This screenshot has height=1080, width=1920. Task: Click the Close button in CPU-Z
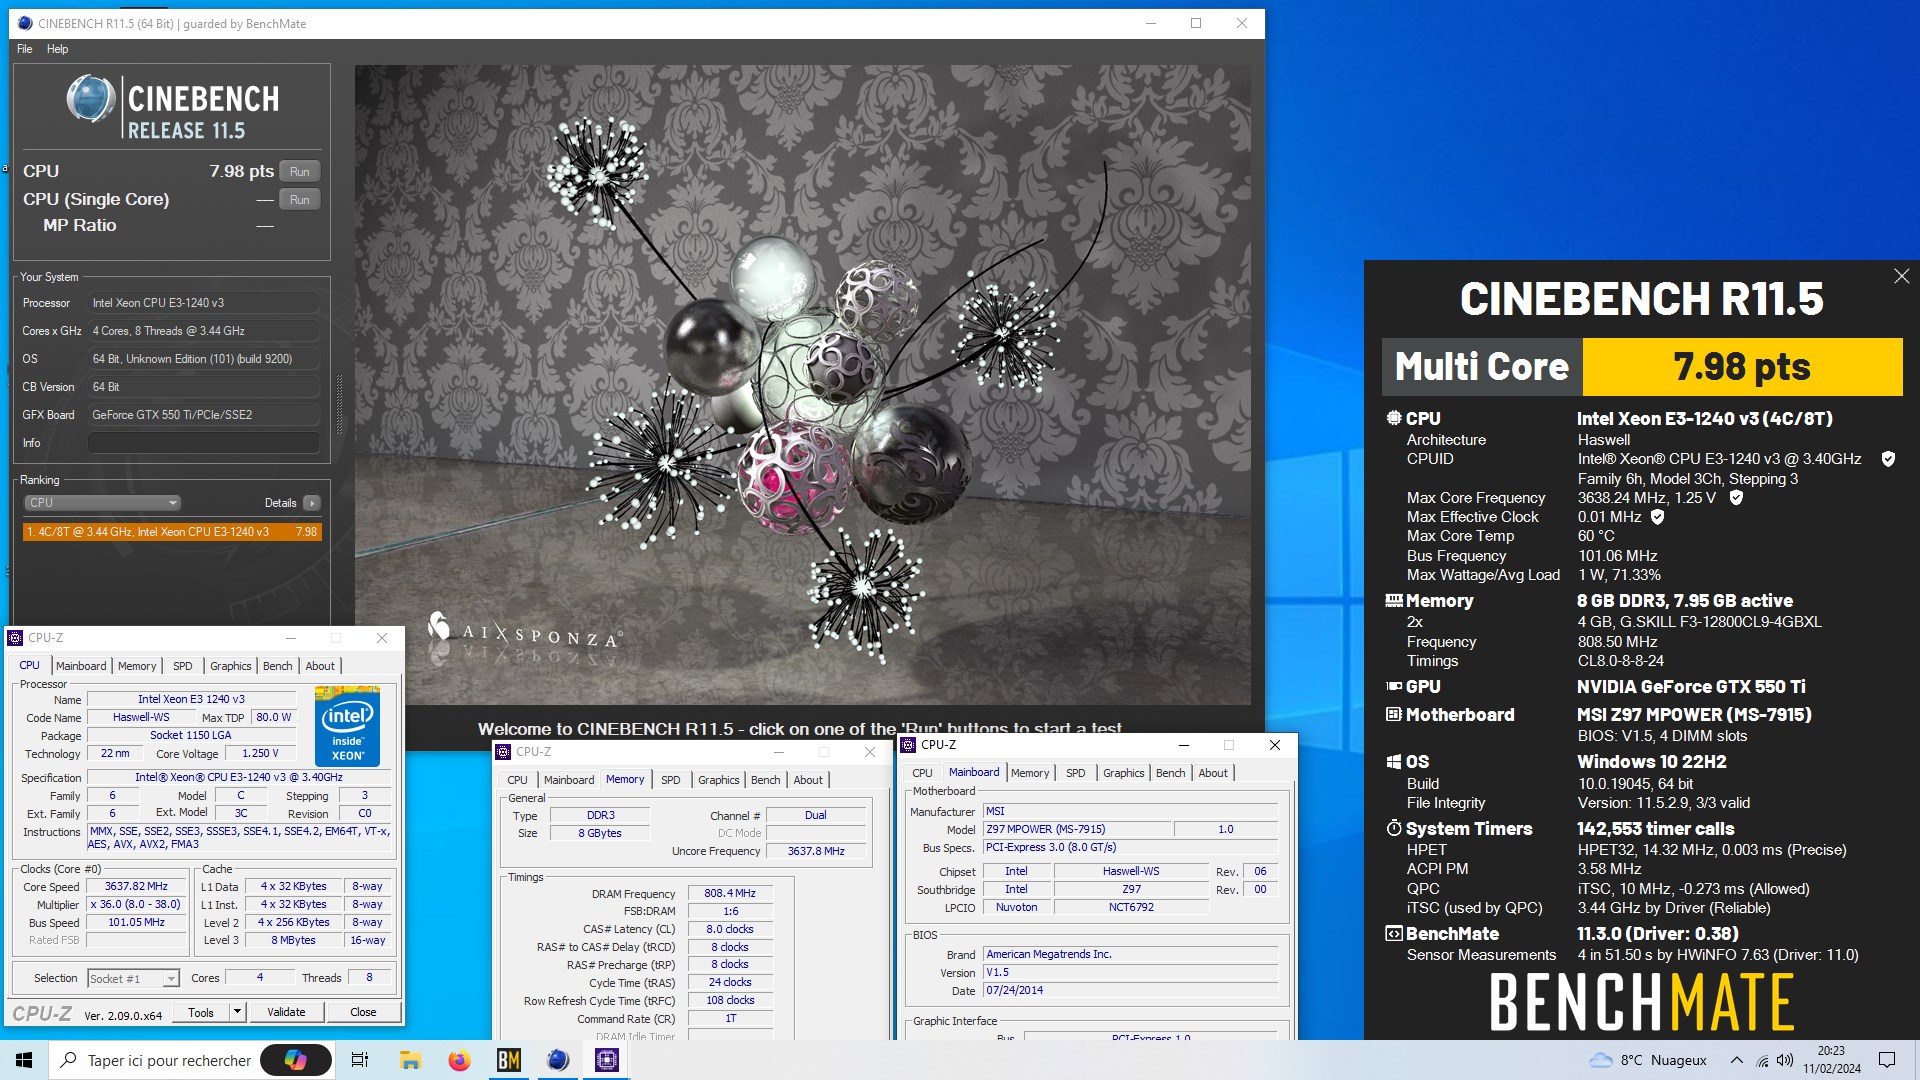point(363,1012)
